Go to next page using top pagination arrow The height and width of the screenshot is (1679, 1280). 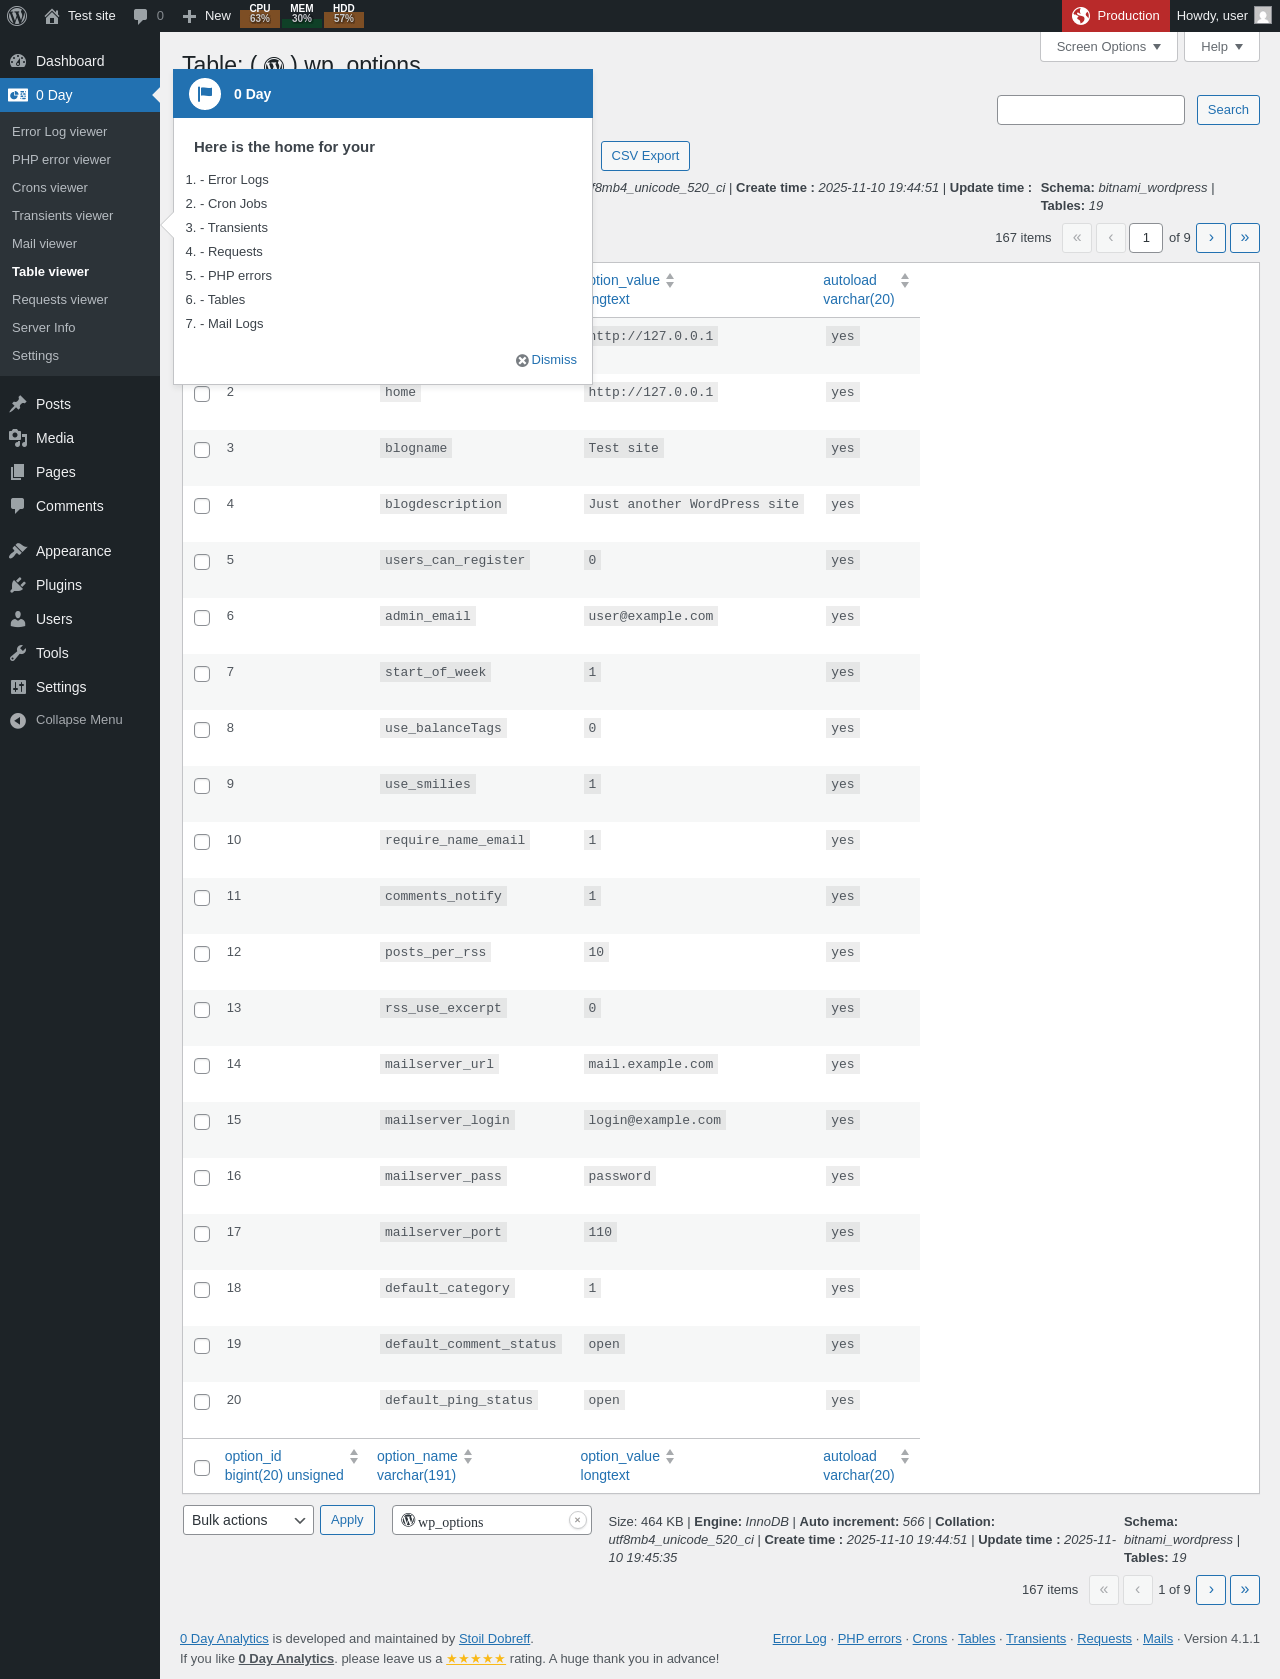pyautogui.click(x=1211, y=238)
